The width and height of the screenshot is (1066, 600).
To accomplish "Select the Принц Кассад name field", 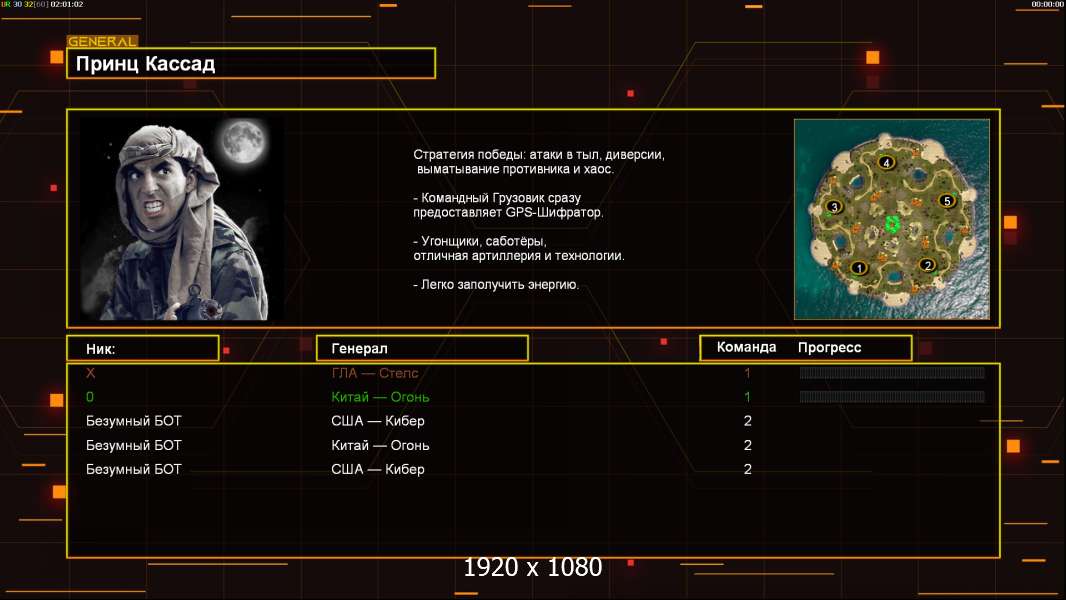I will pos(251,63).
